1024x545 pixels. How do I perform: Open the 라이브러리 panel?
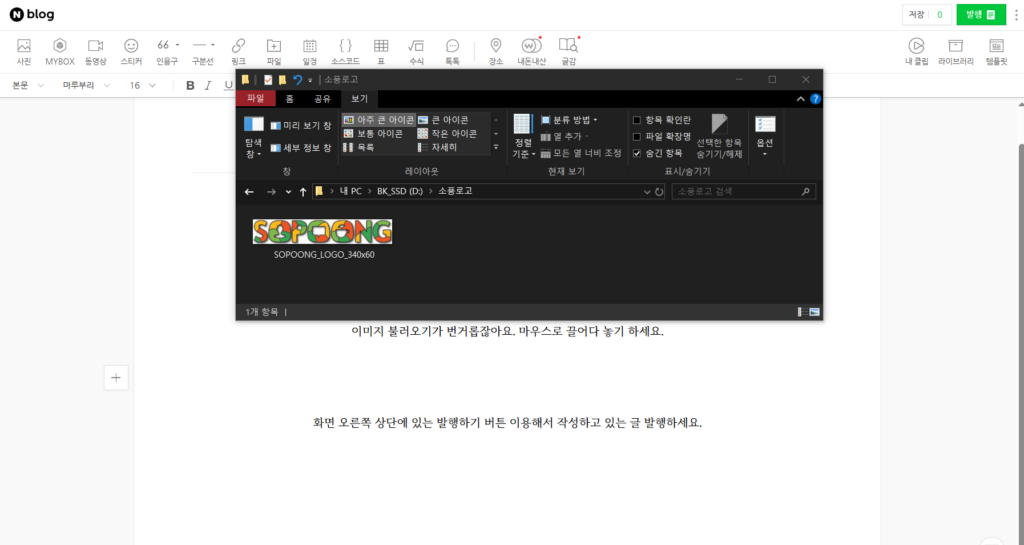(955, 52)
